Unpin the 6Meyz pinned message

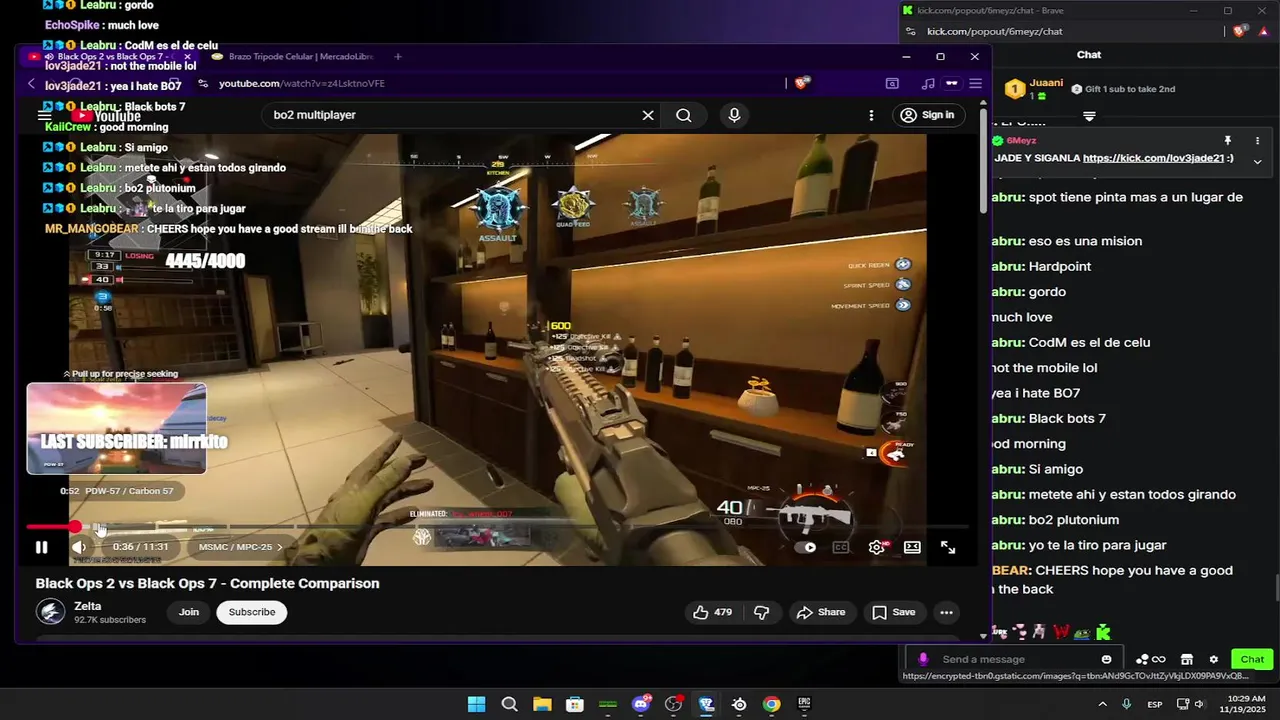(x=1228, y=141)
